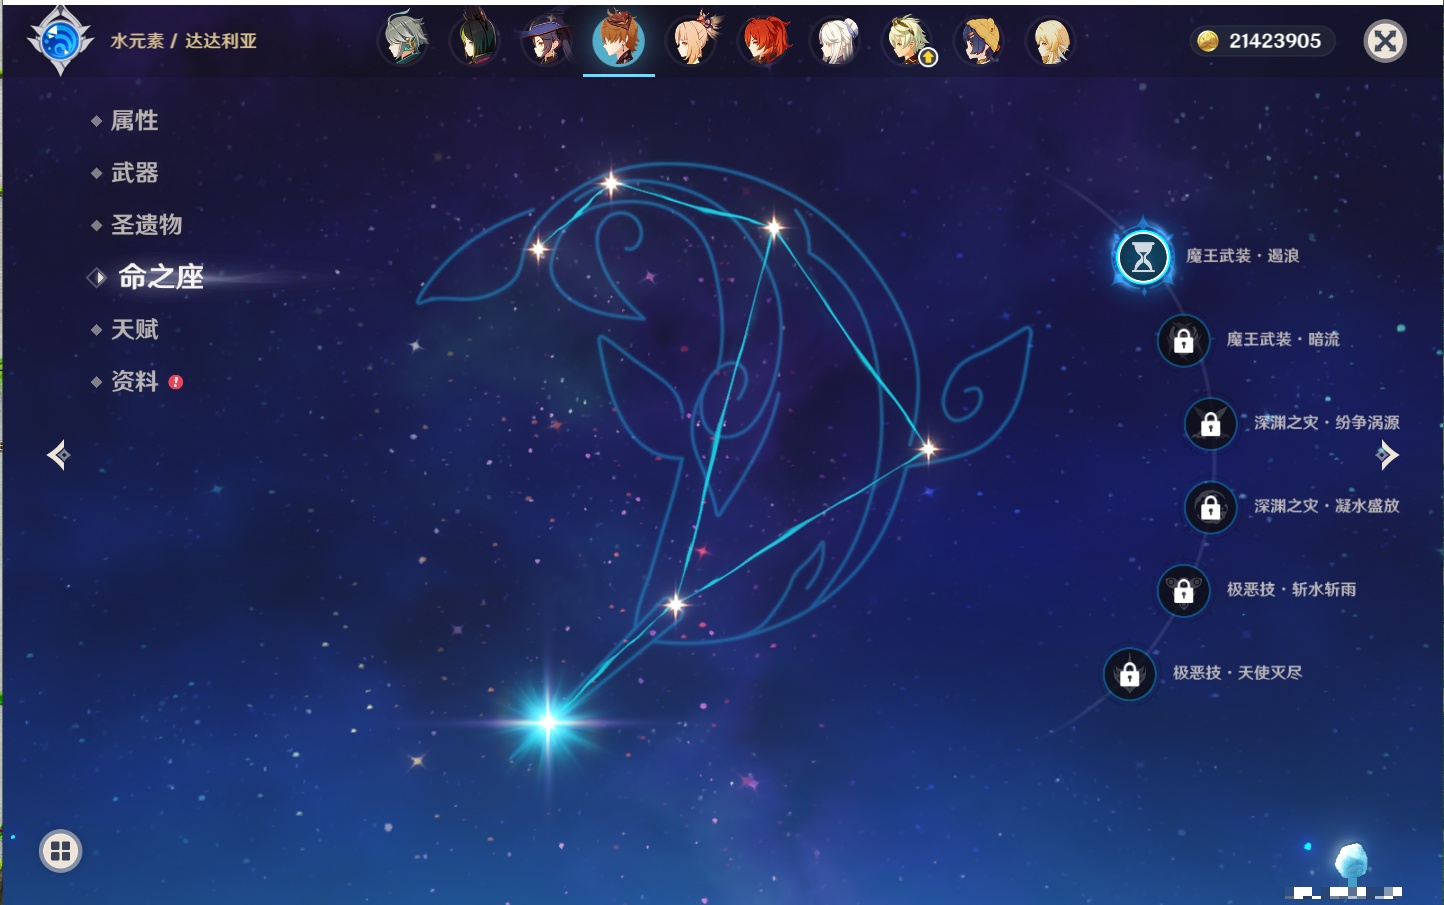Open the grid menu button

(60, 851)
